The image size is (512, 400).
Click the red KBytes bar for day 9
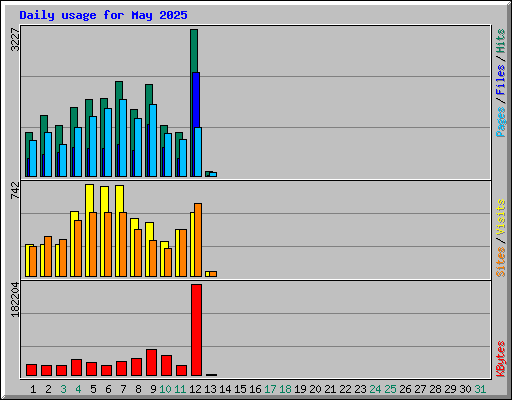[151, 363]
